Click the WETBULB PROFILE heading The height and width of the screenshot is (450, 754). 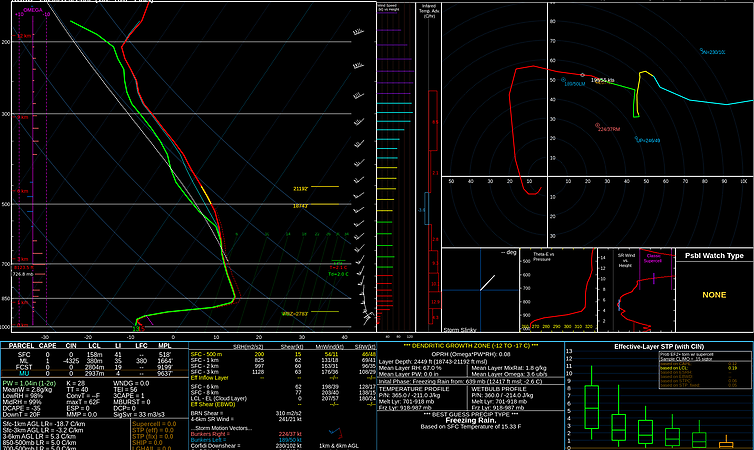499,389
